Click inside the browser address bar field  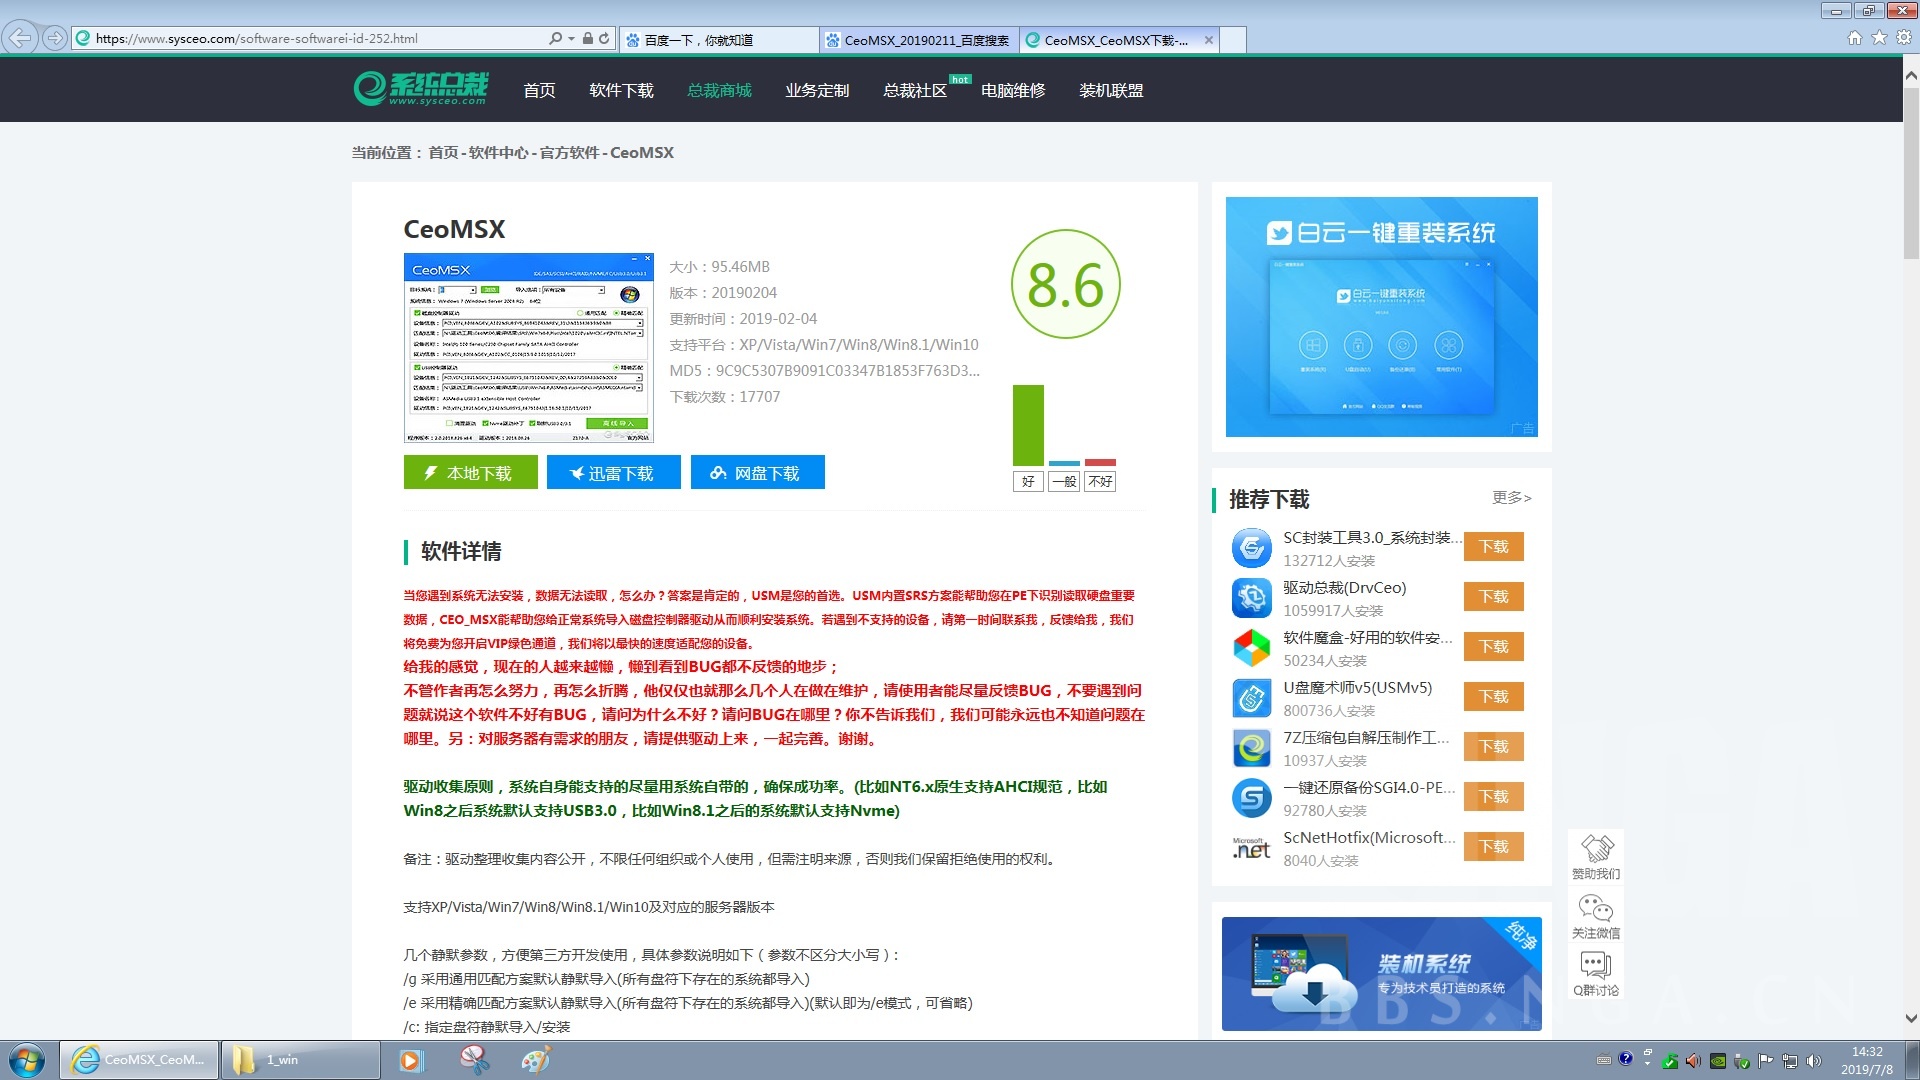pyautogui.click(x=300, y=37)
